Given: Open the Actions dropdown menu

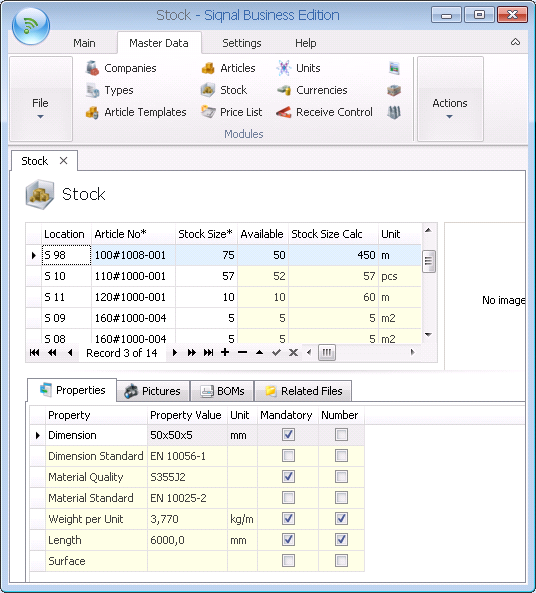Looking at the screenshot, I should pyautogui.click(x=450, y=99).
